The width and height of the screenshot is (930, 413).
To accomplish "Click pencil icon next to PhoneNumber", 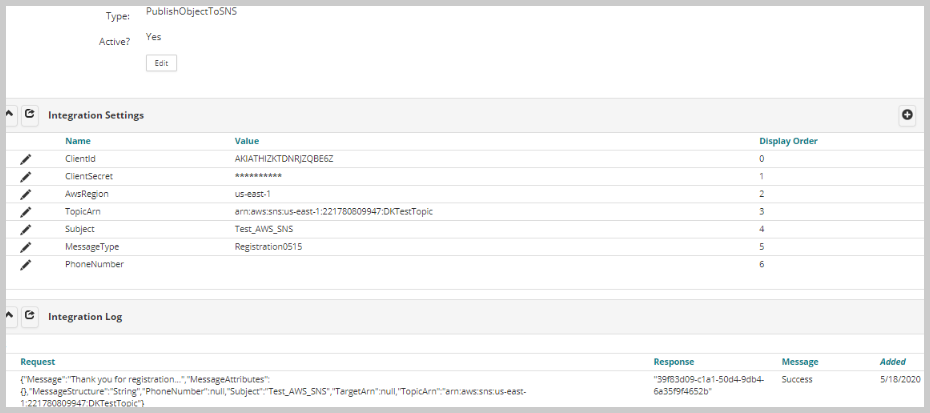I will click(x=26, y=264).
